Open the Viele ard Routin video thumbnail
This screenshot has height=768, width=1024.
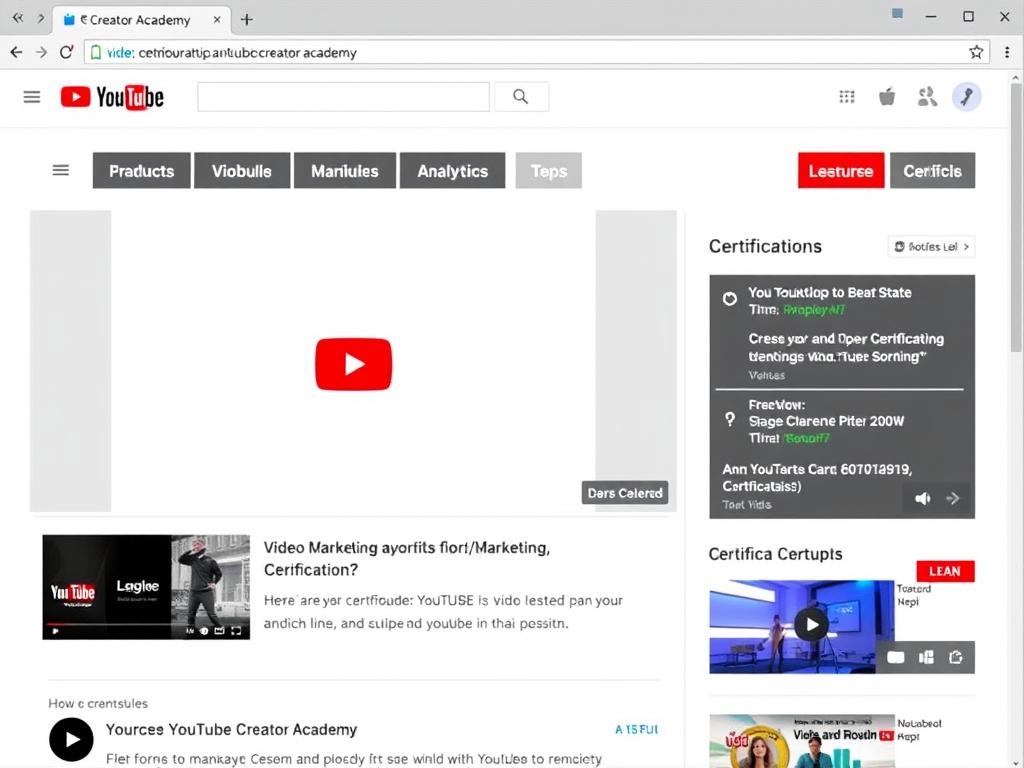pos(802,741)
